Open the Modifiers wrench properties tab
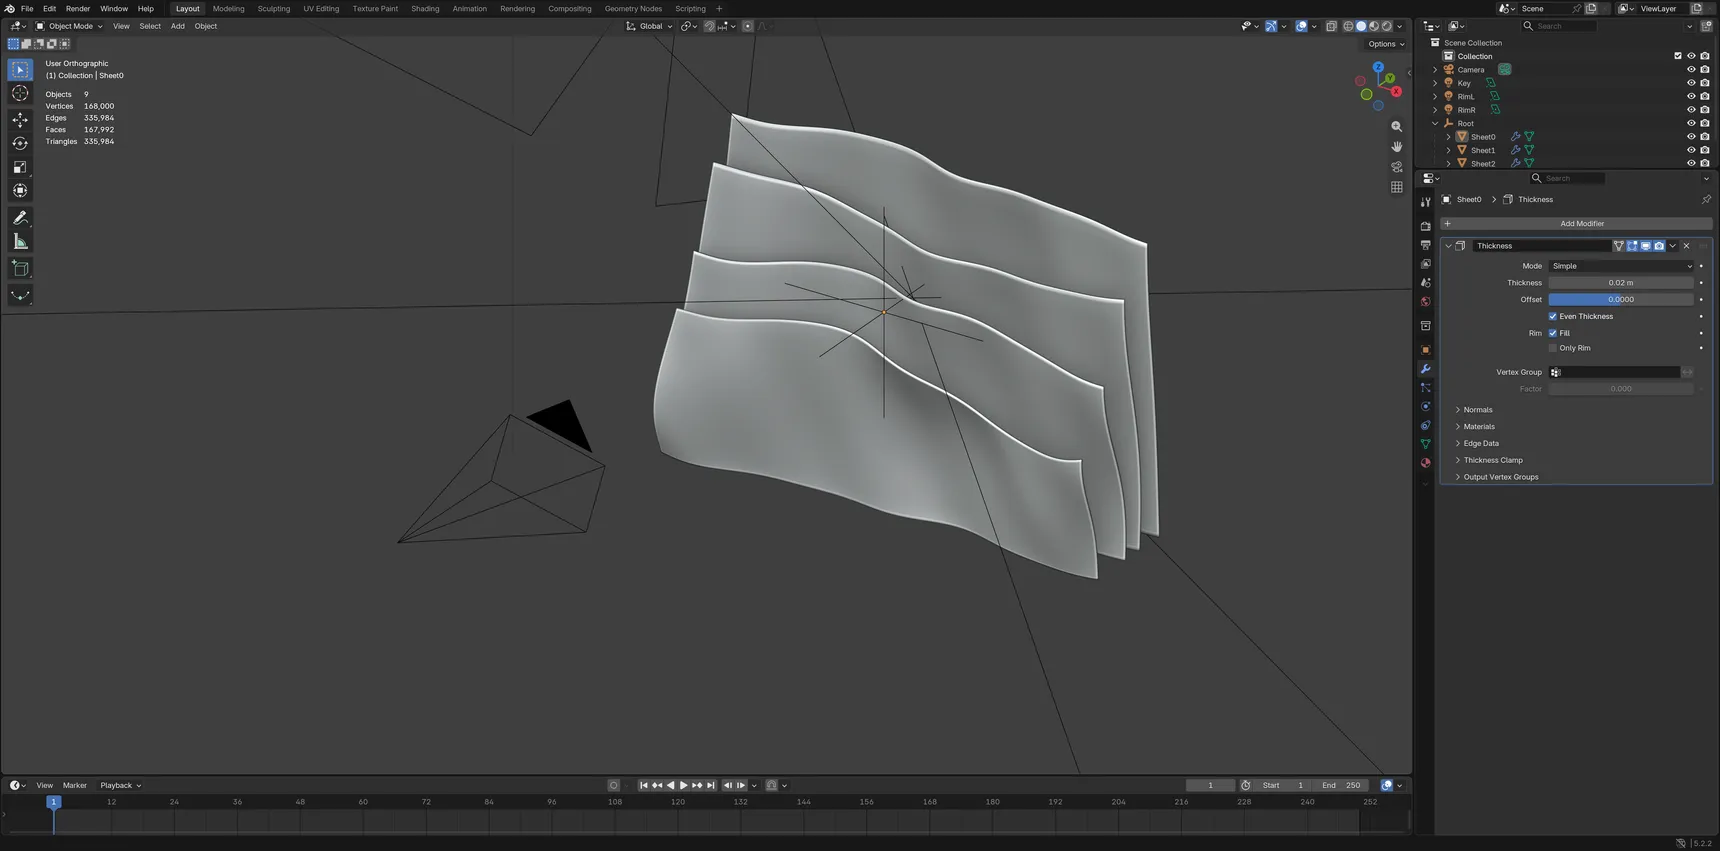The width and height of the screenshot is (1720, 851). [x=1425, y=369]
